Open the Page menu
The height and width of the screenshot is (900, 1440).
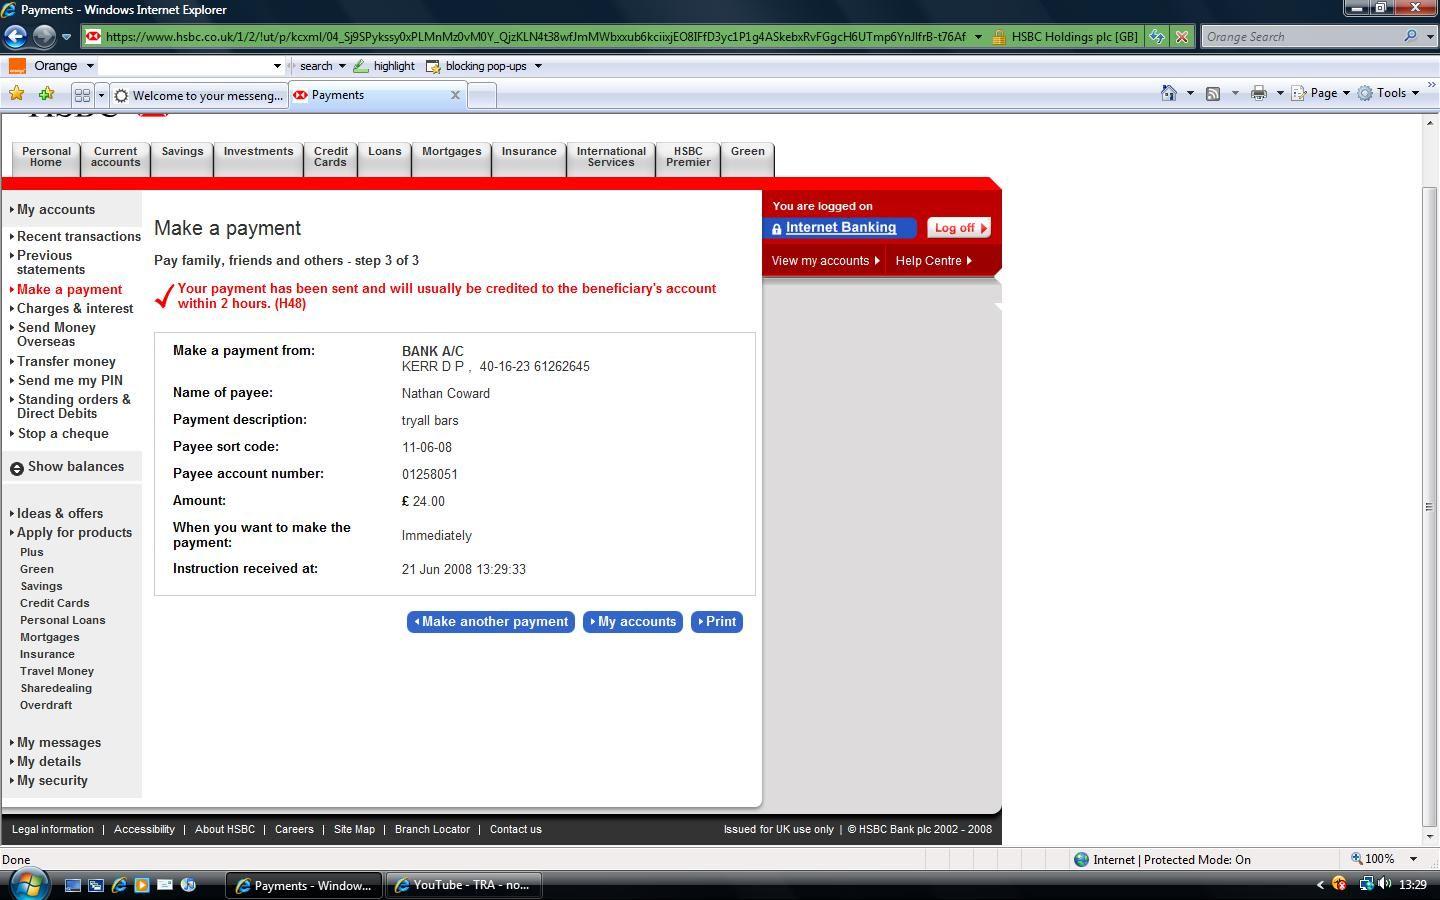click(1320, 93)
